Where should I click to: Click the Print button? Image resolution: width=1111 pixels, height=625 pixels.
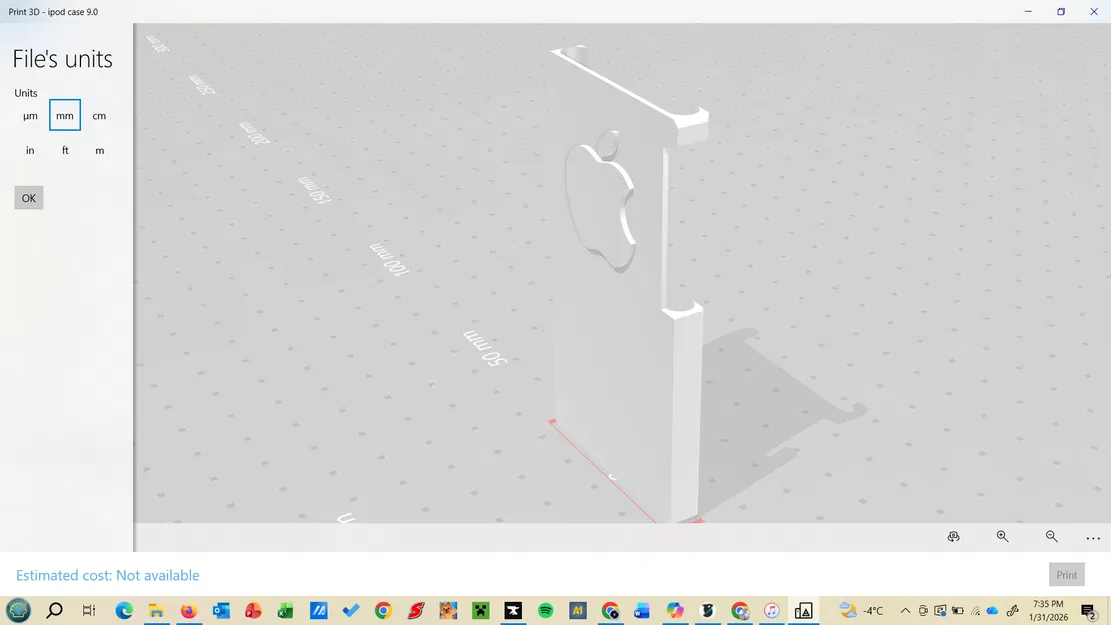[x=1066, y=575]
